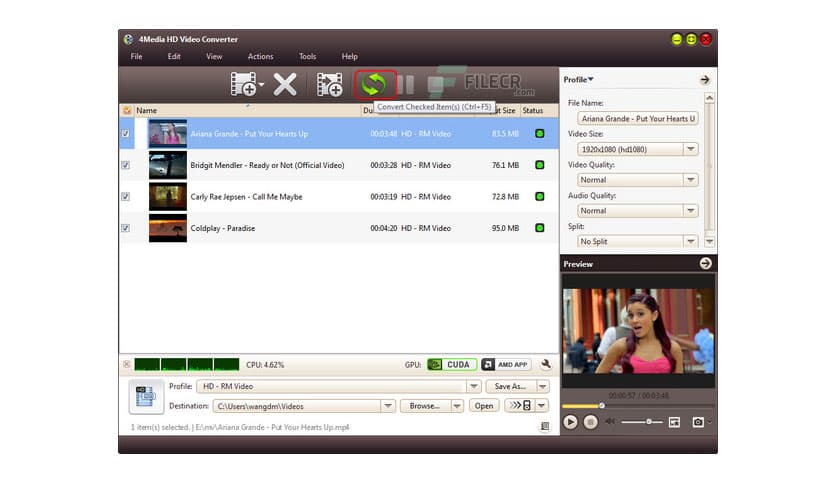Select the Ariana Grande video thumbnail
836x484 pixels.
pos(167,133)
